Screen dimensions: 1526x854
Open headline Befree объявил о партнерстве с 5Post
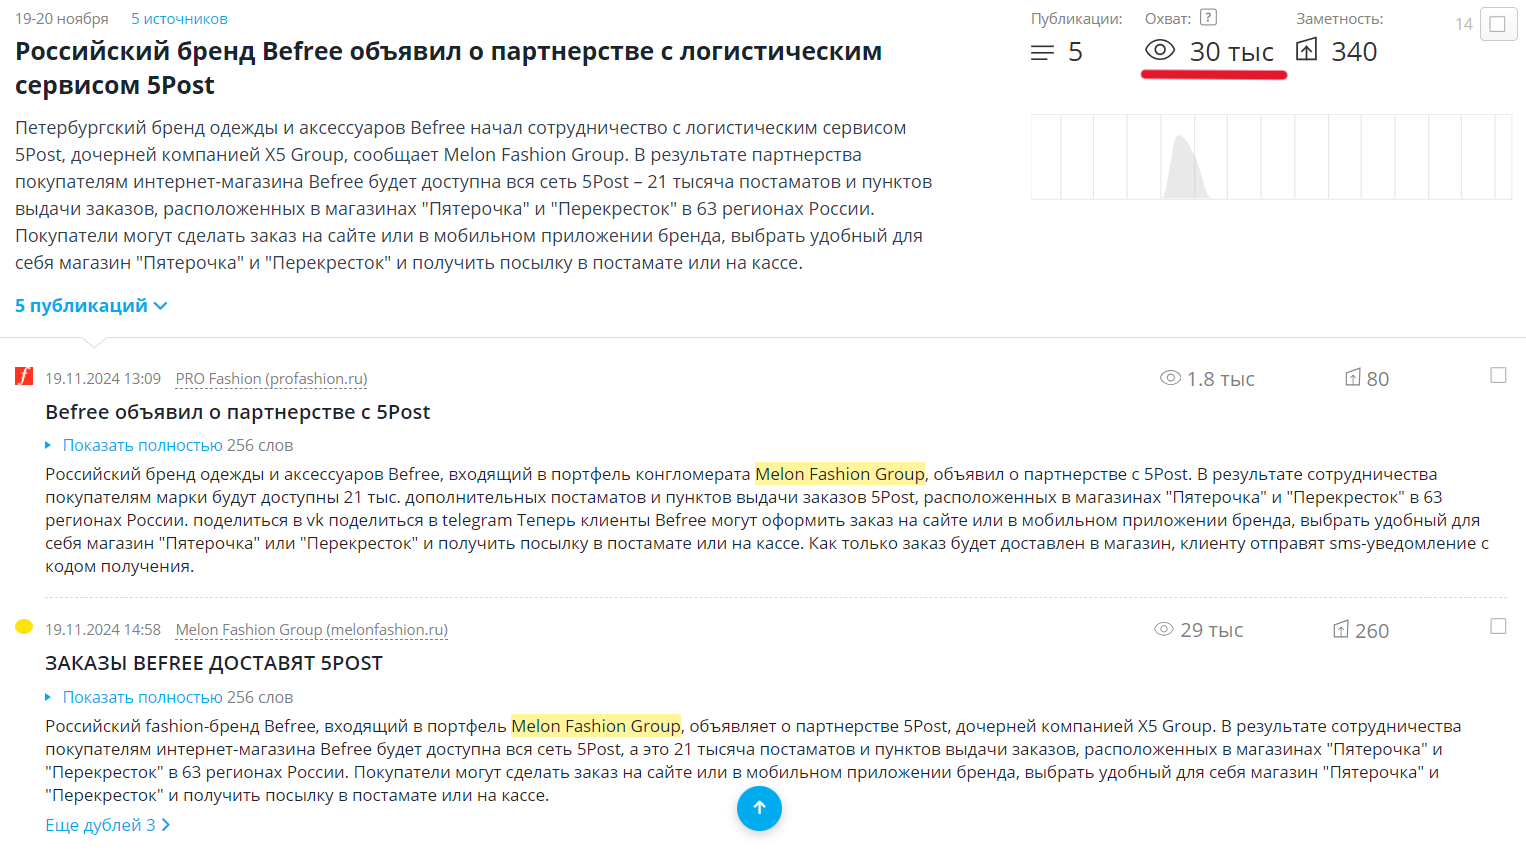pyautogui.click(x=238, y=412)
